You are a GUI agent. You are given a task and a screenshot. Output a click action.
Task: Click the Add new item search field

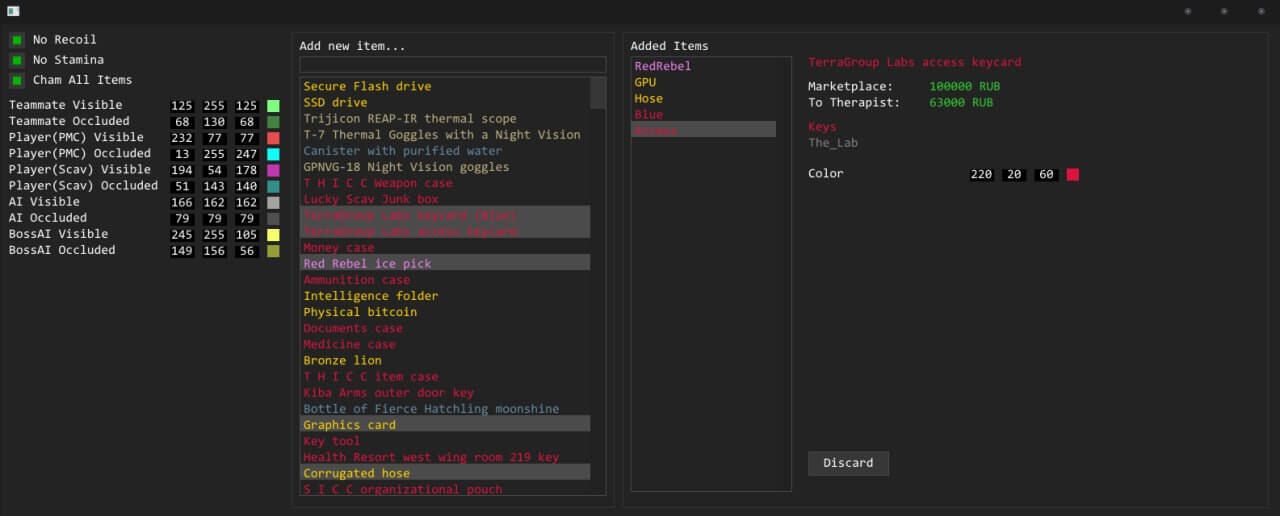(452, 64)
